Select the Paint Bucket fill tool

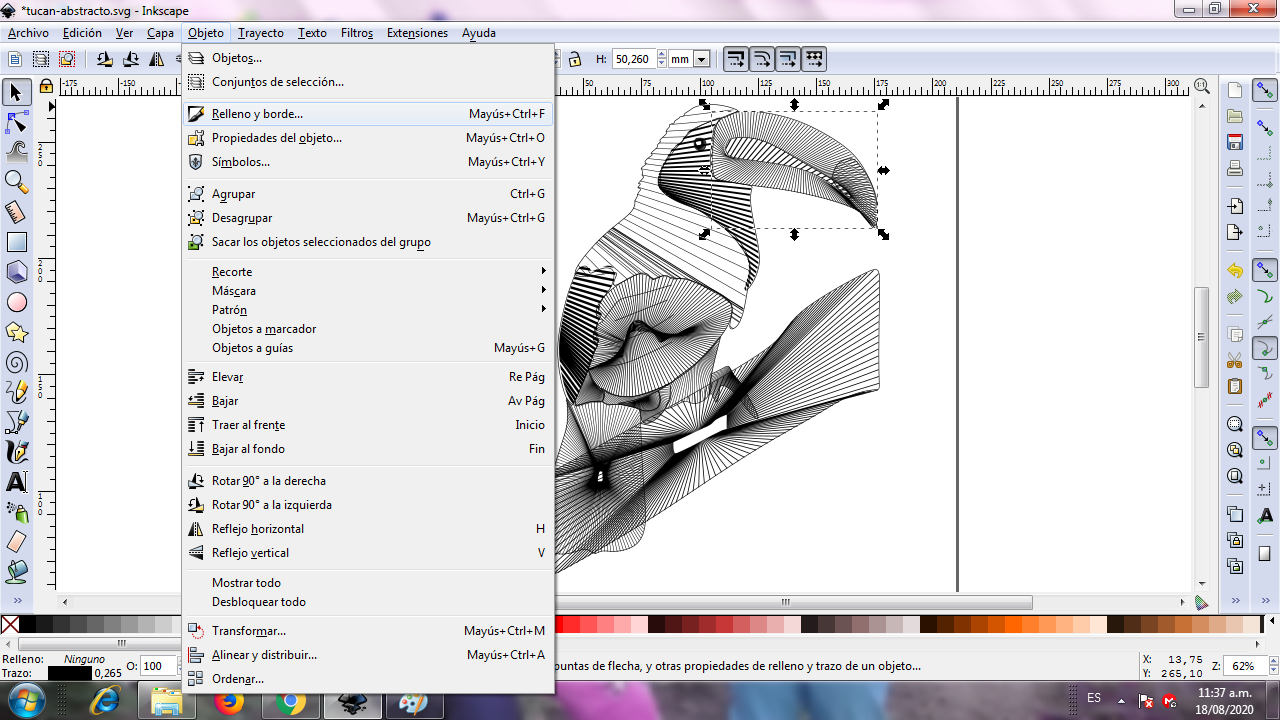point(16,571)
